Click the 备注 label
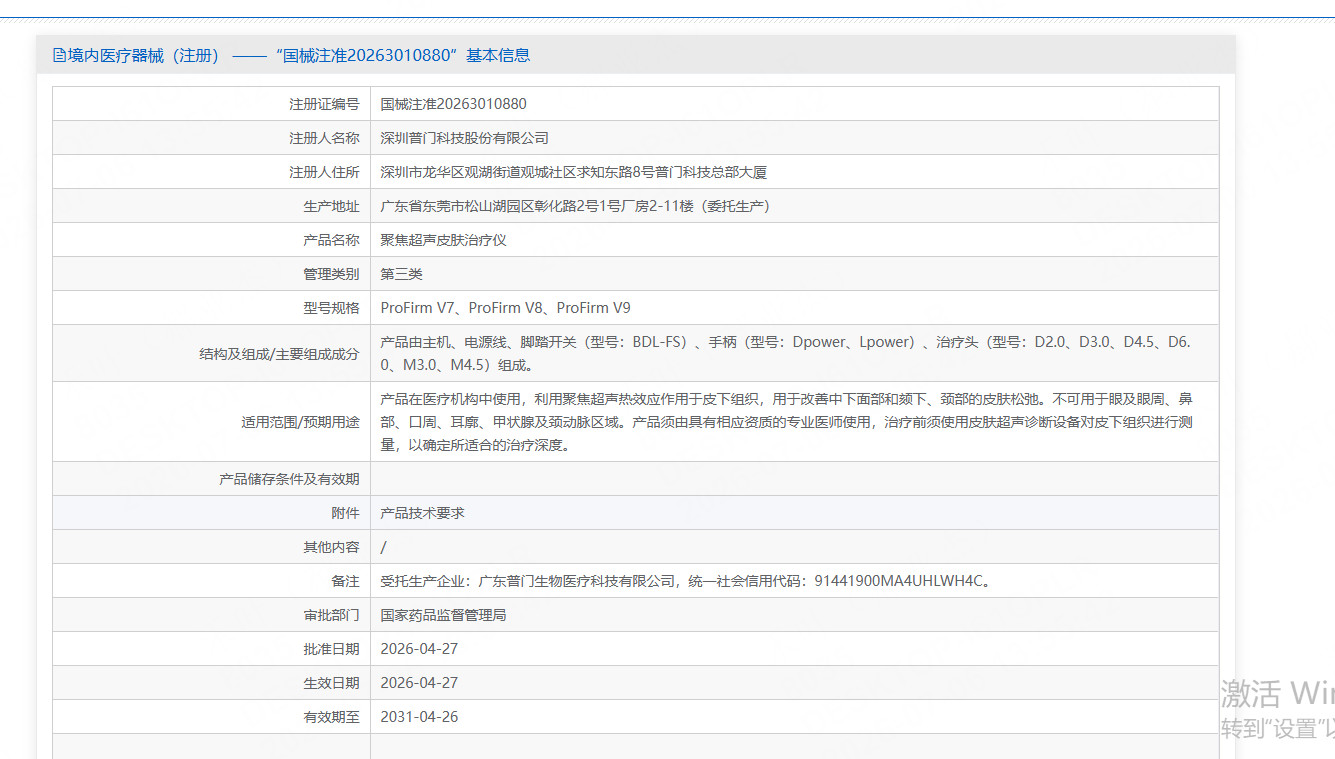This screenshot has width=1335, height=759. (345, 581)
